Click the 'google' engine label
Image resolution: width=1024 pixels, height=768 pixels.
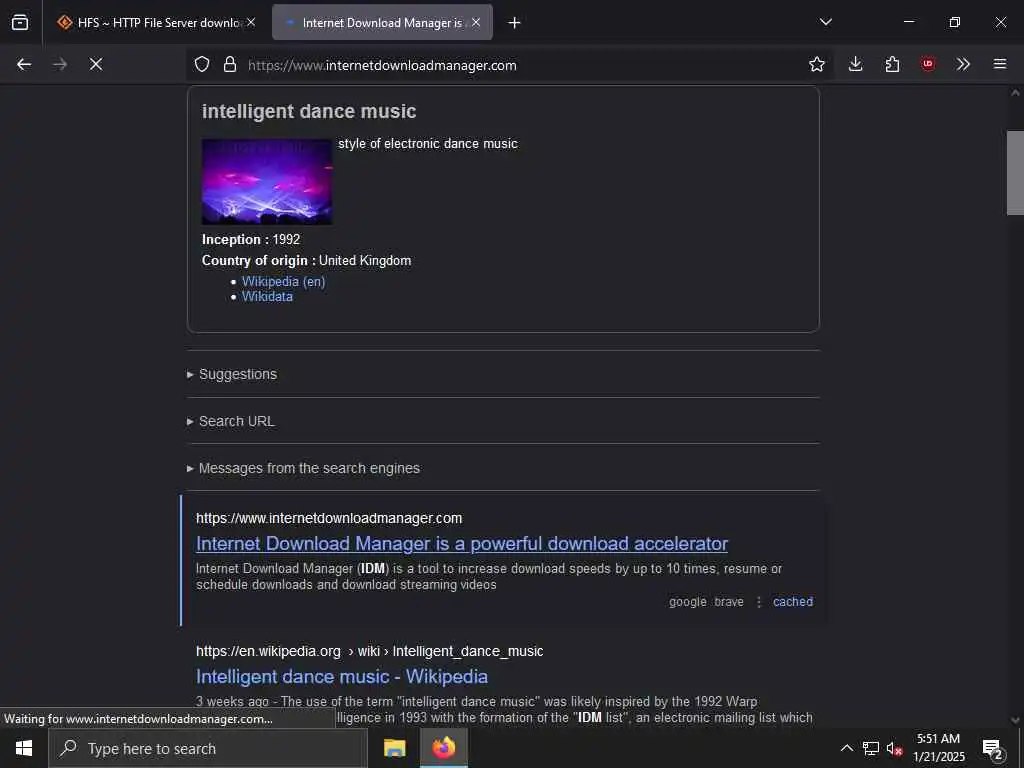point(688,602)
